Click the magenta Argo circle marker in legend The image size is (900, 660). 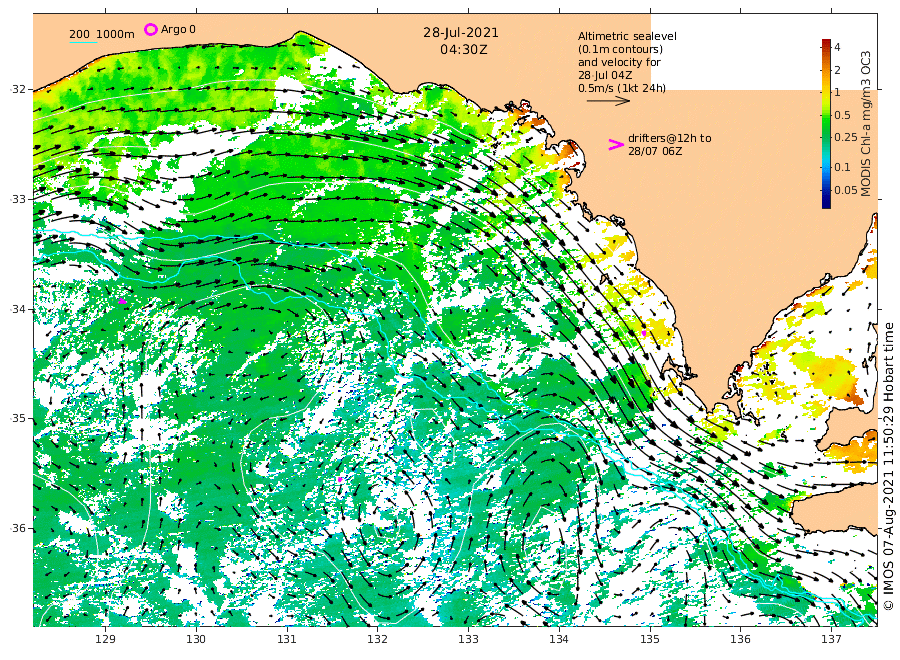[x=151, y=29]
